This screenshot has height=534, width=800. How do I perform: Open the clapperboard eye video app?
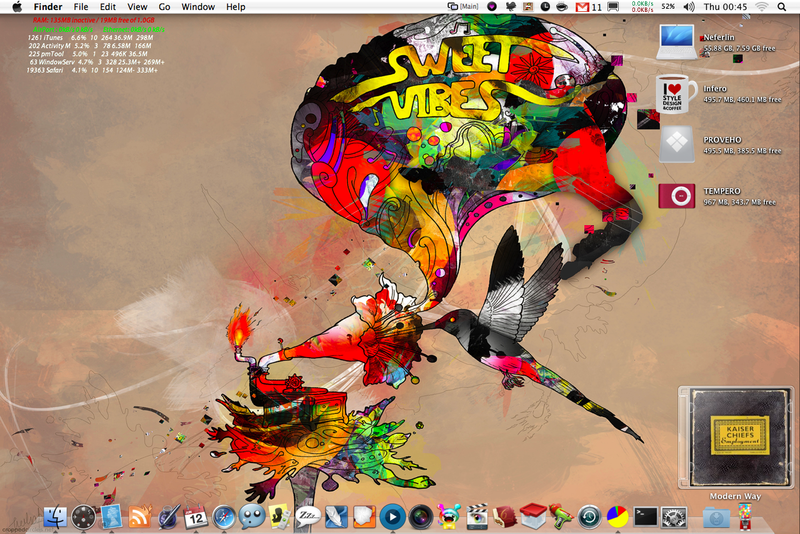click(x=477, y=517)
